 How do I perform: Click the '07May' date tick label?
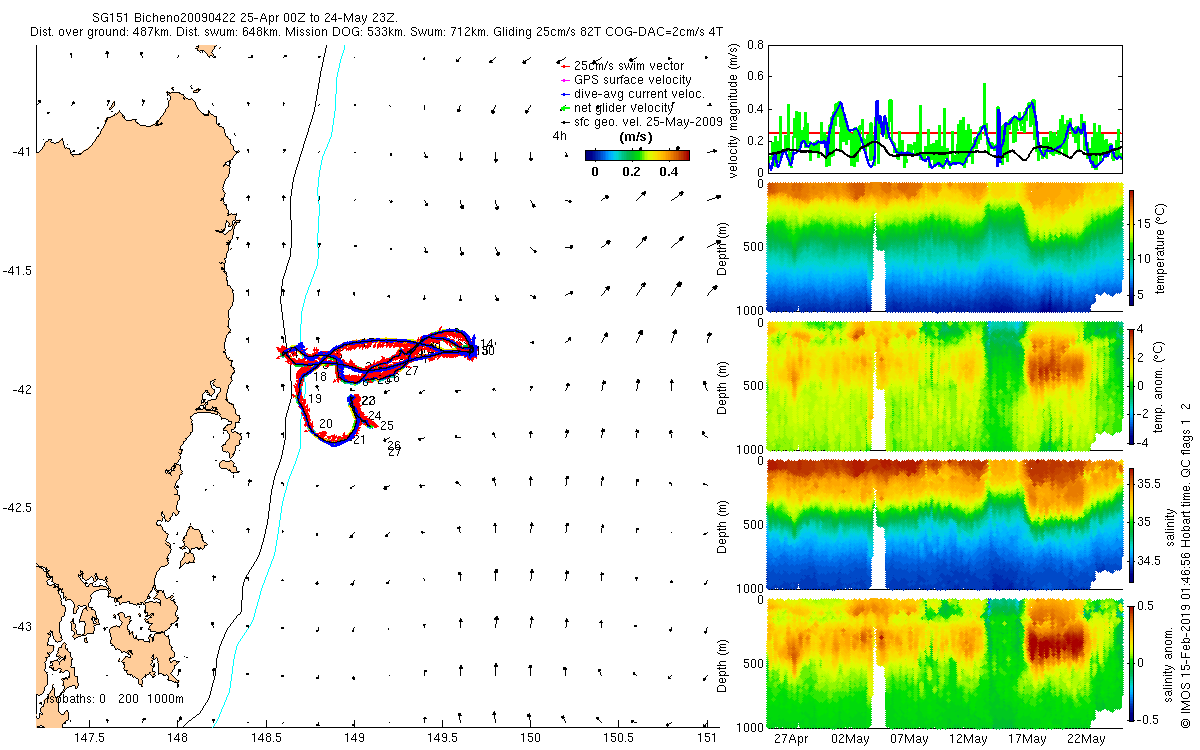point(908,739)
